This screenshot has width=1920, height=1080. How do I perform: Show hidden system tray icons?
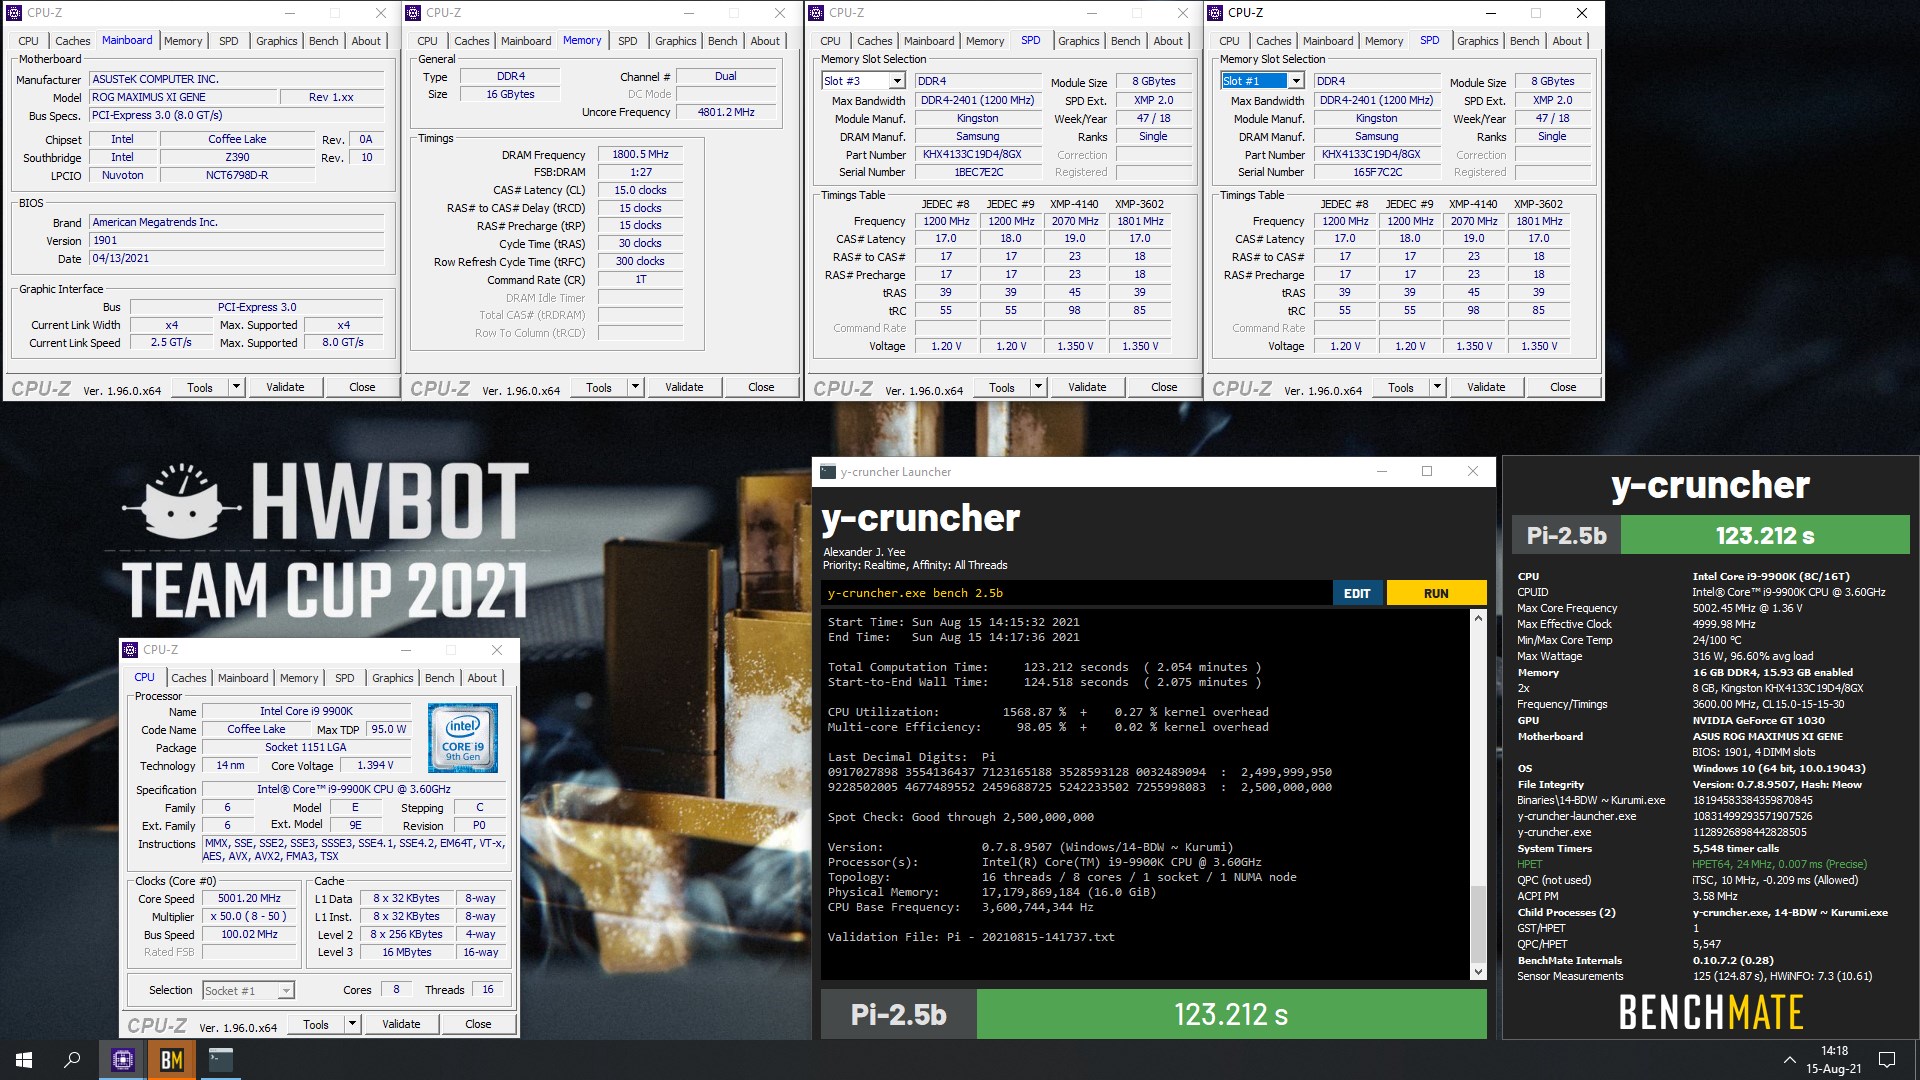1789,1060
